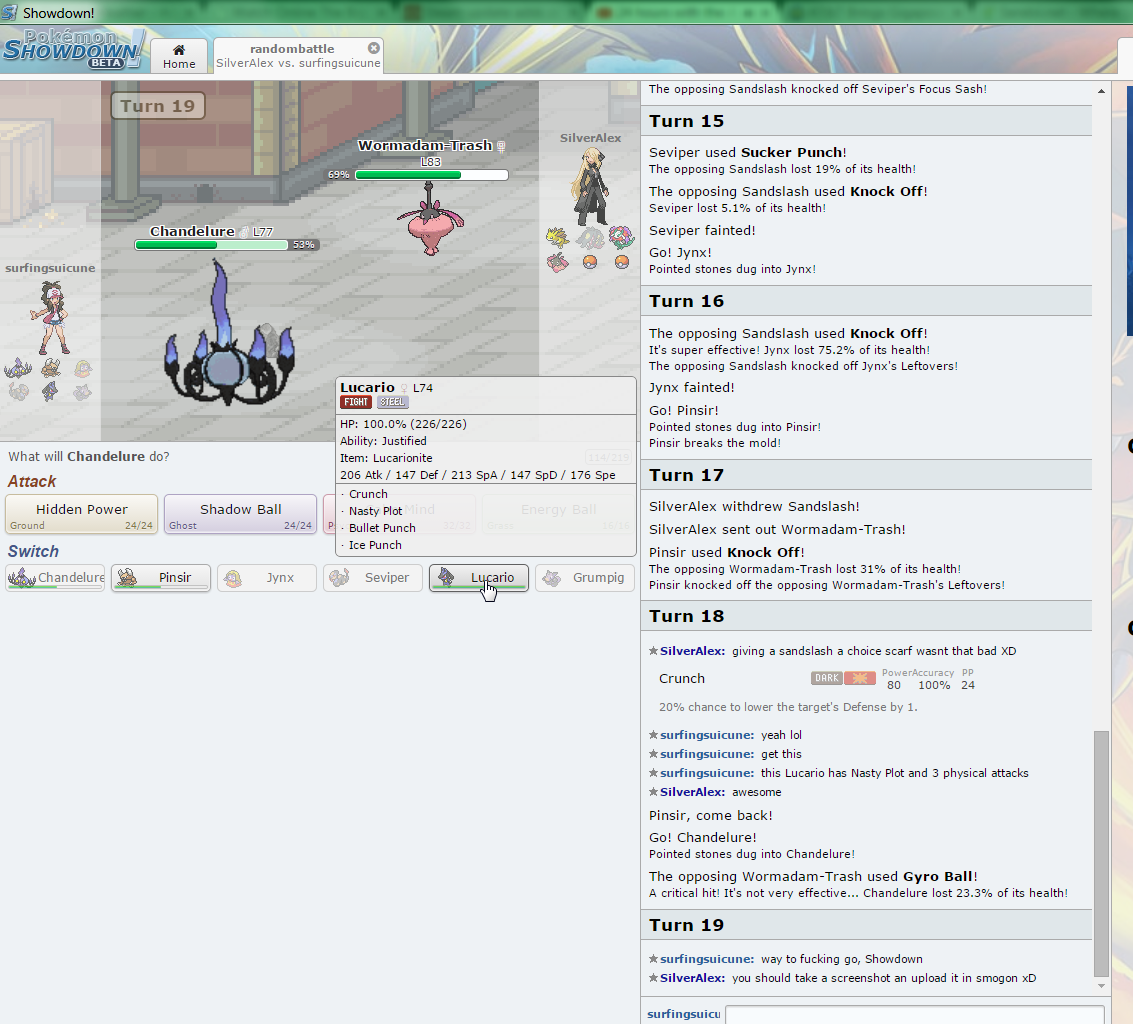Image resolution: width=1133 pixels, height=1024 pixels.
Task: Click 'Bullet Punch' in Lucario's move list
Action: (382, 528)
